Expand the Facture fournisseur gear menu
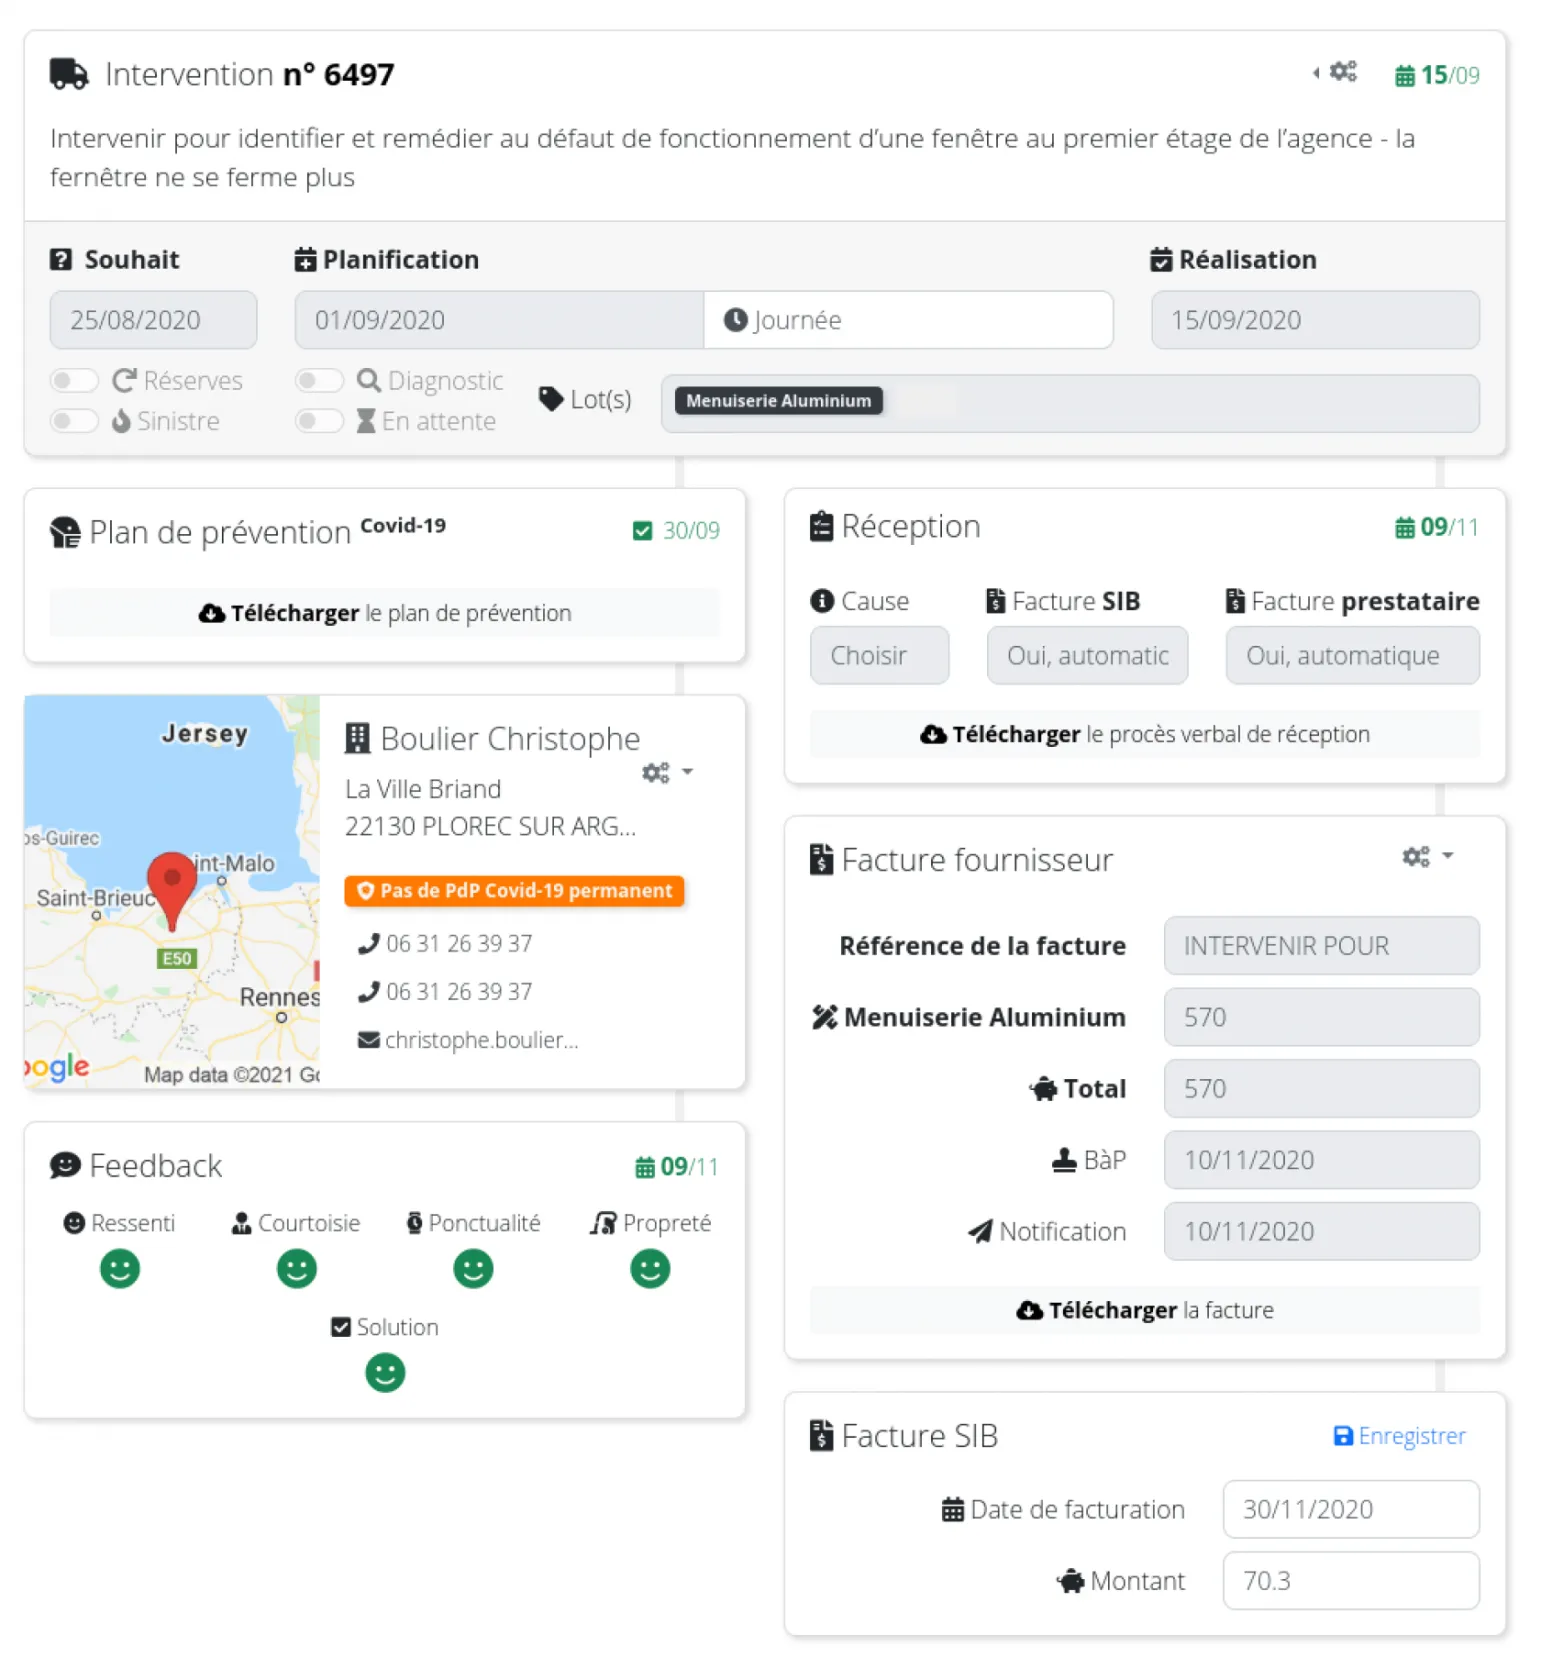 (1426, 857)
